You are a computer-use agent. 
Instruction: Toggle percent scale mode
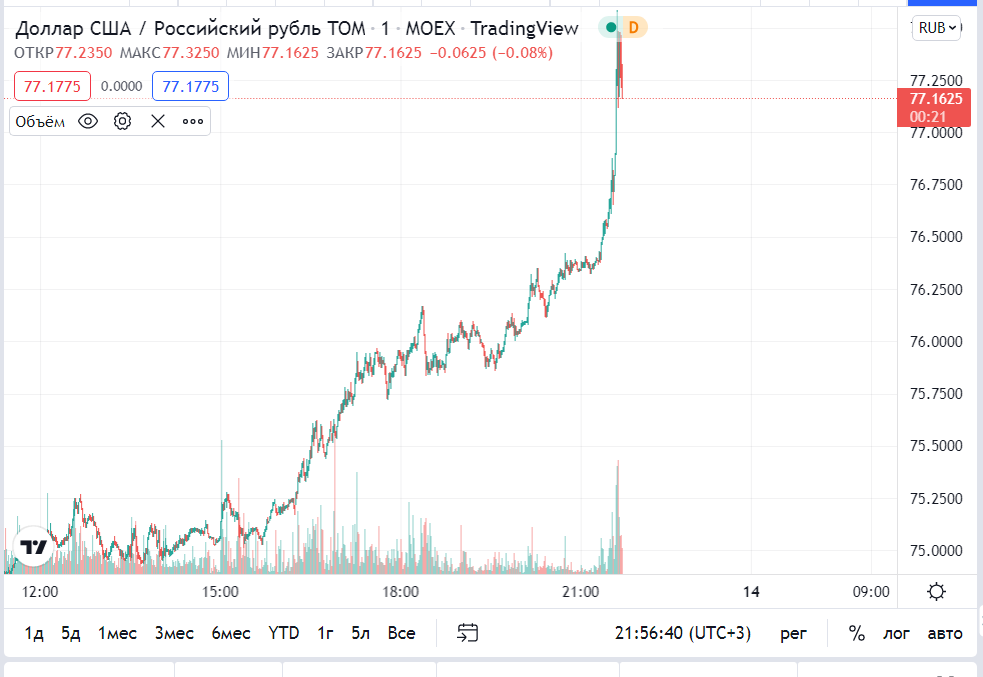tap(856, 633)
